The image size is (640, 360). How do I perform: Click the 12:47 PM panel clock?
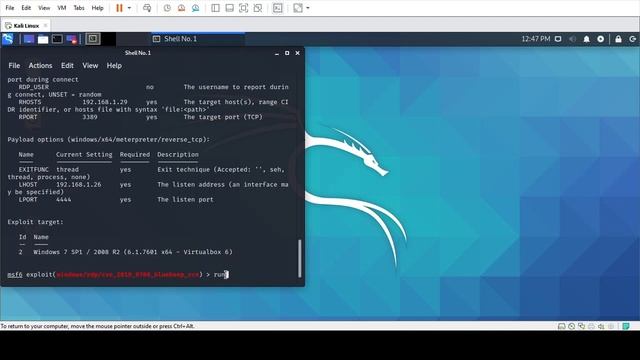tap(536, 39)
